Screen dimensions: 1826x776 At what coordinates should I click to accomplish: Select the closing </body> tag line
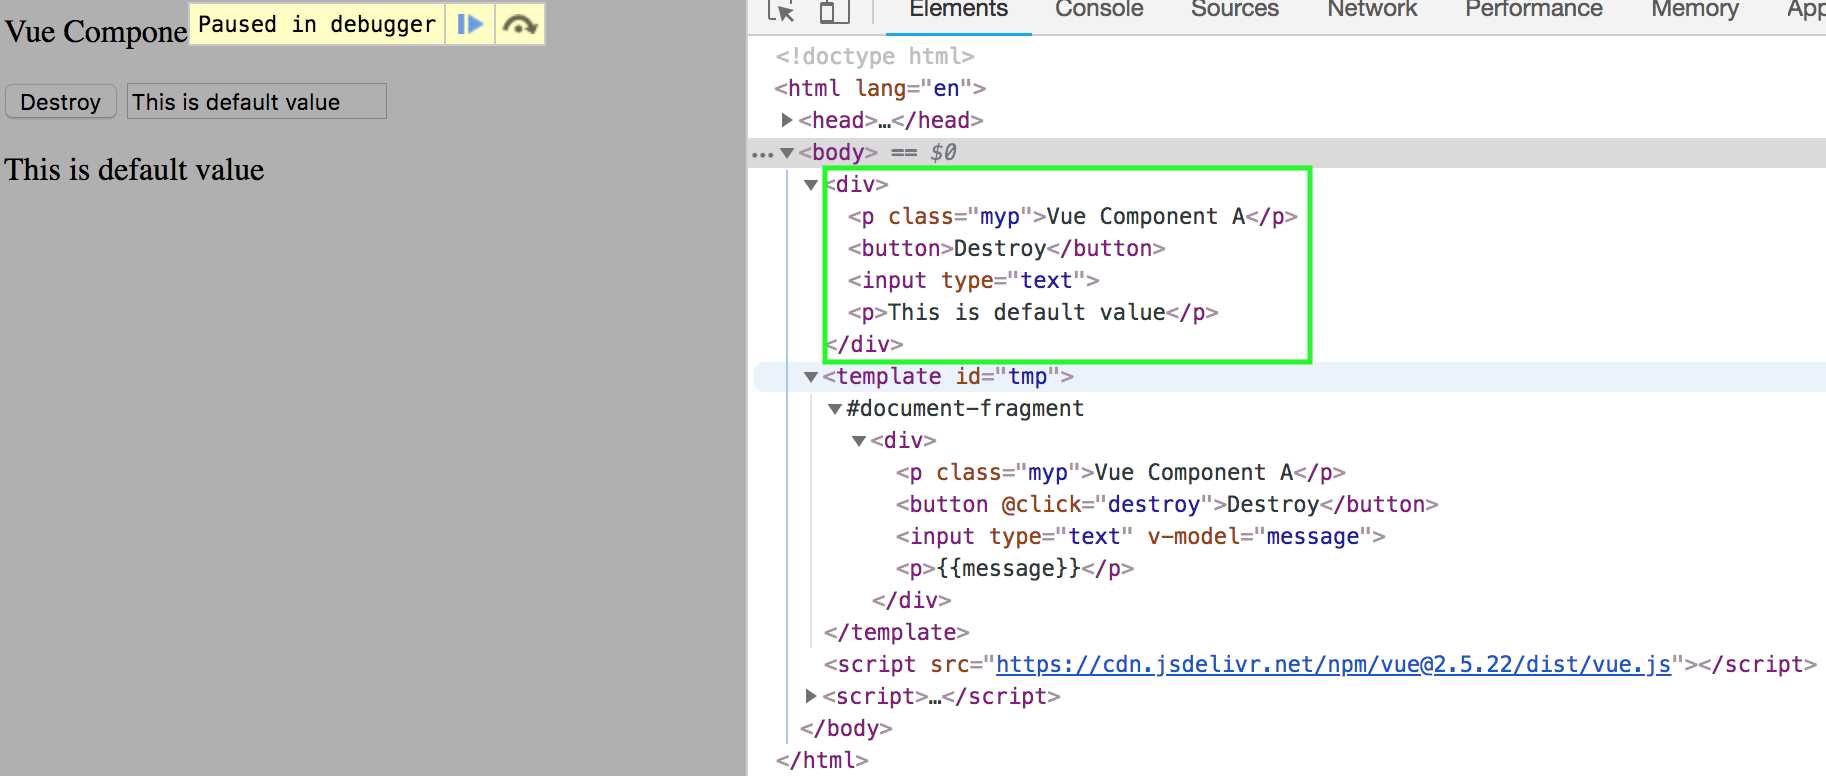coord(846,728)
